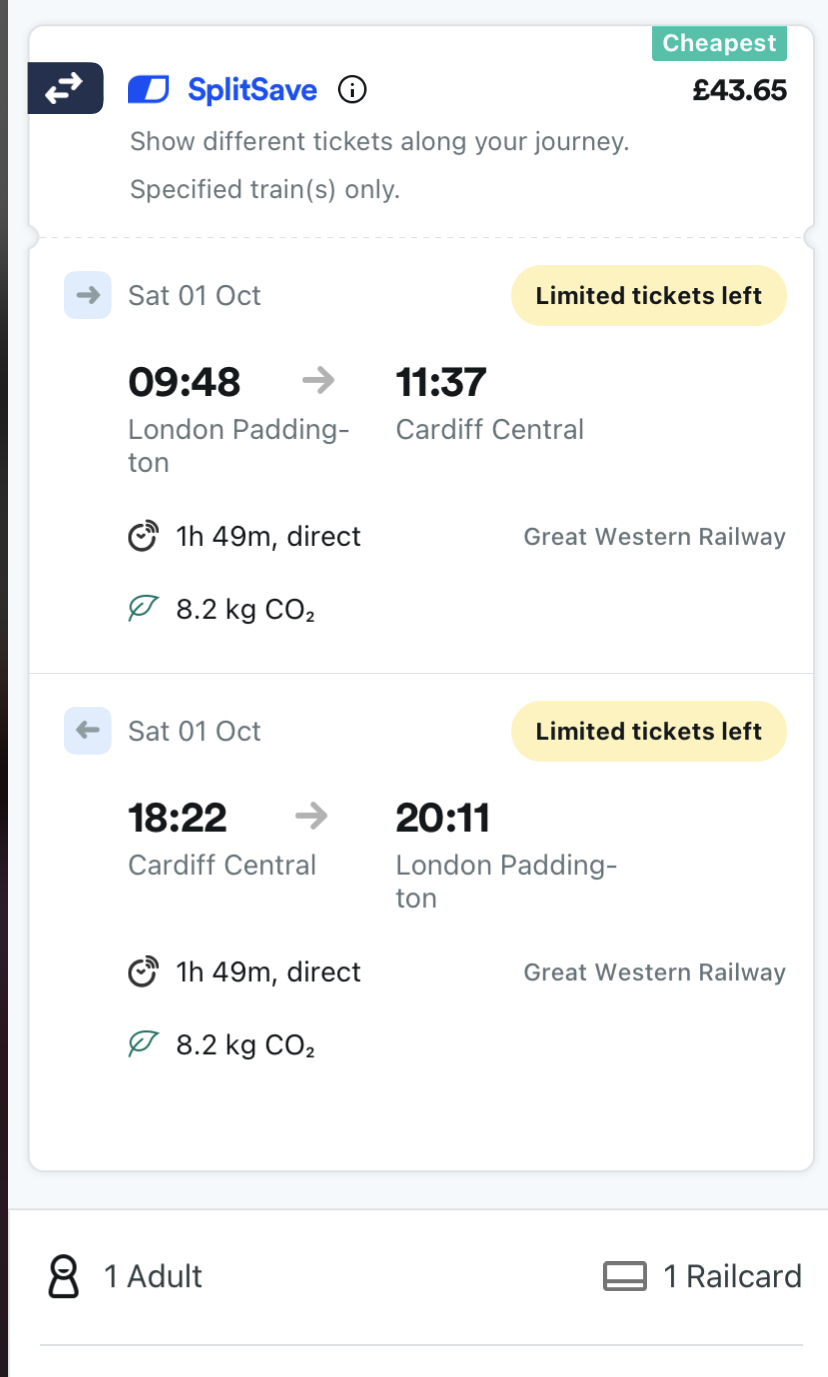Click the adult passenger icon
Image resolution: width=828 pixels, height=1377 pixels.
coord(64,1277)
